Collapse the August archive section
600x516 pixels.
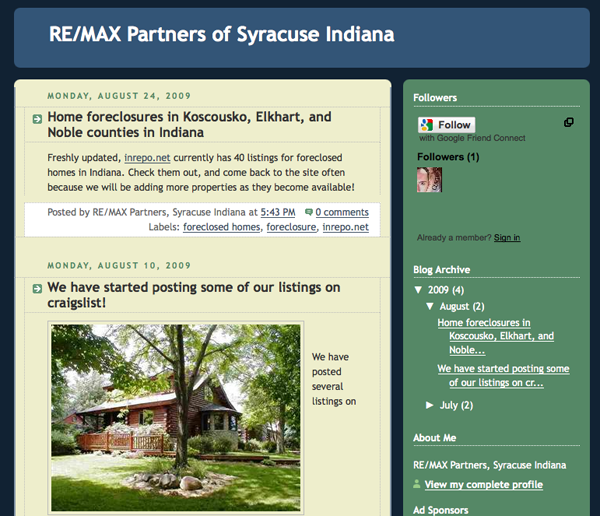(430, 307)
